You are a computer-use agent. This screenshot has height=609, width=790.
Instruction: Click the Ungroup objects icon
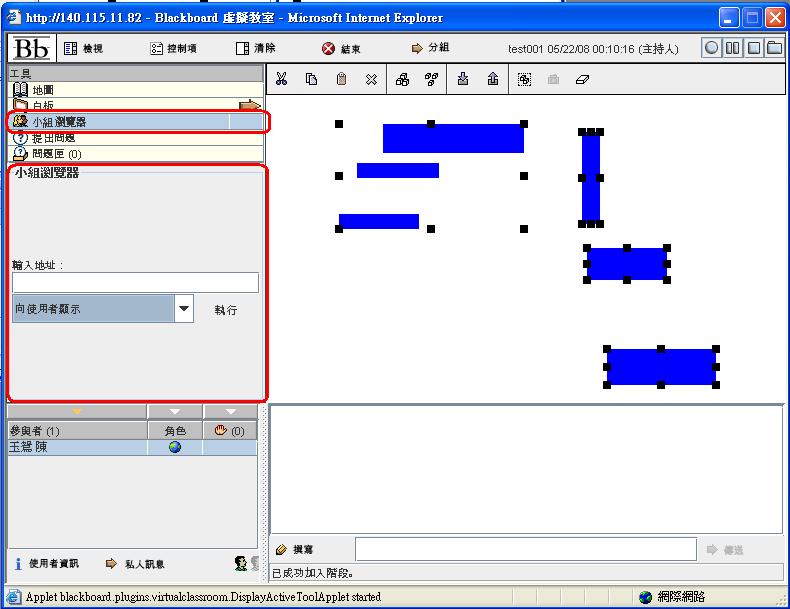pyautogui.click(x=432, y=80)
